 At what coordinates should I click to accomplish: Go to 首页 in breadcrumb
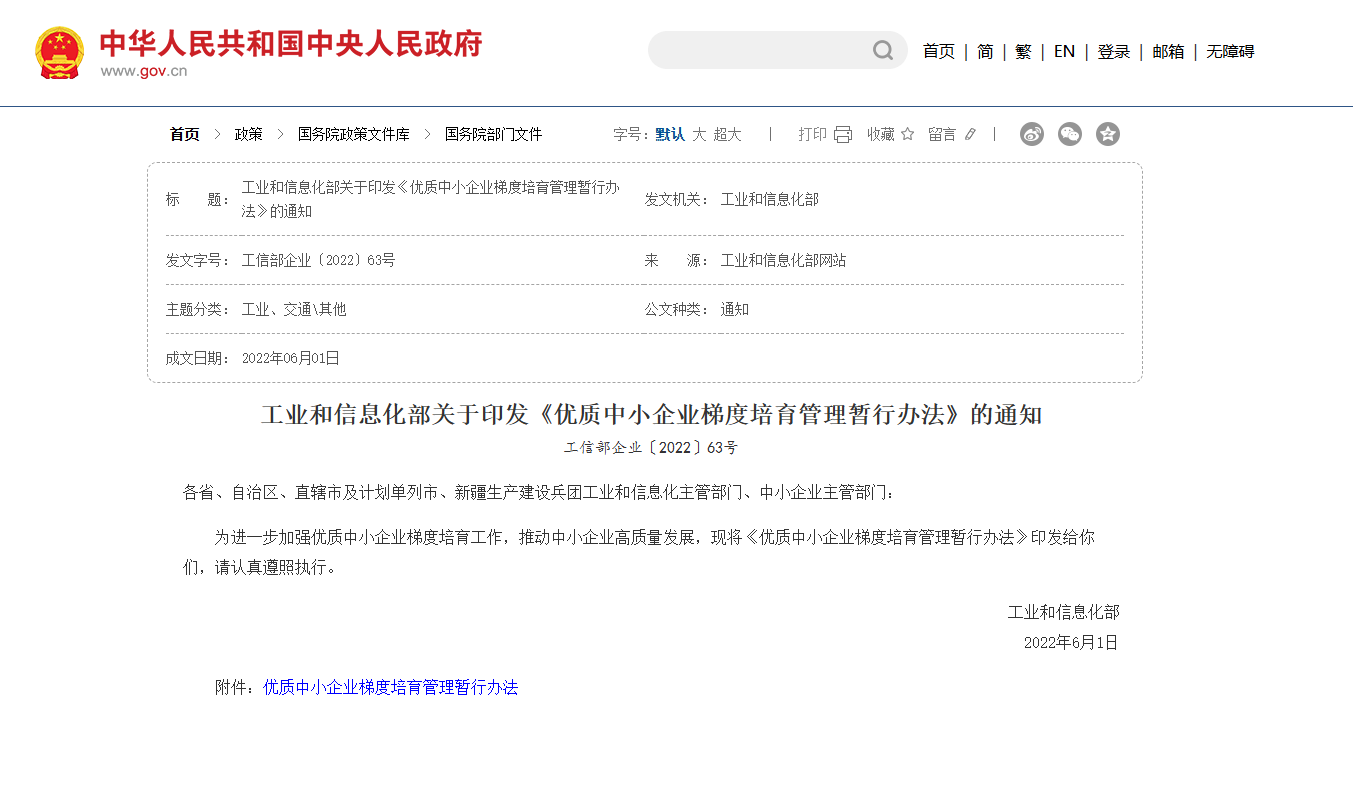(184, 134)
